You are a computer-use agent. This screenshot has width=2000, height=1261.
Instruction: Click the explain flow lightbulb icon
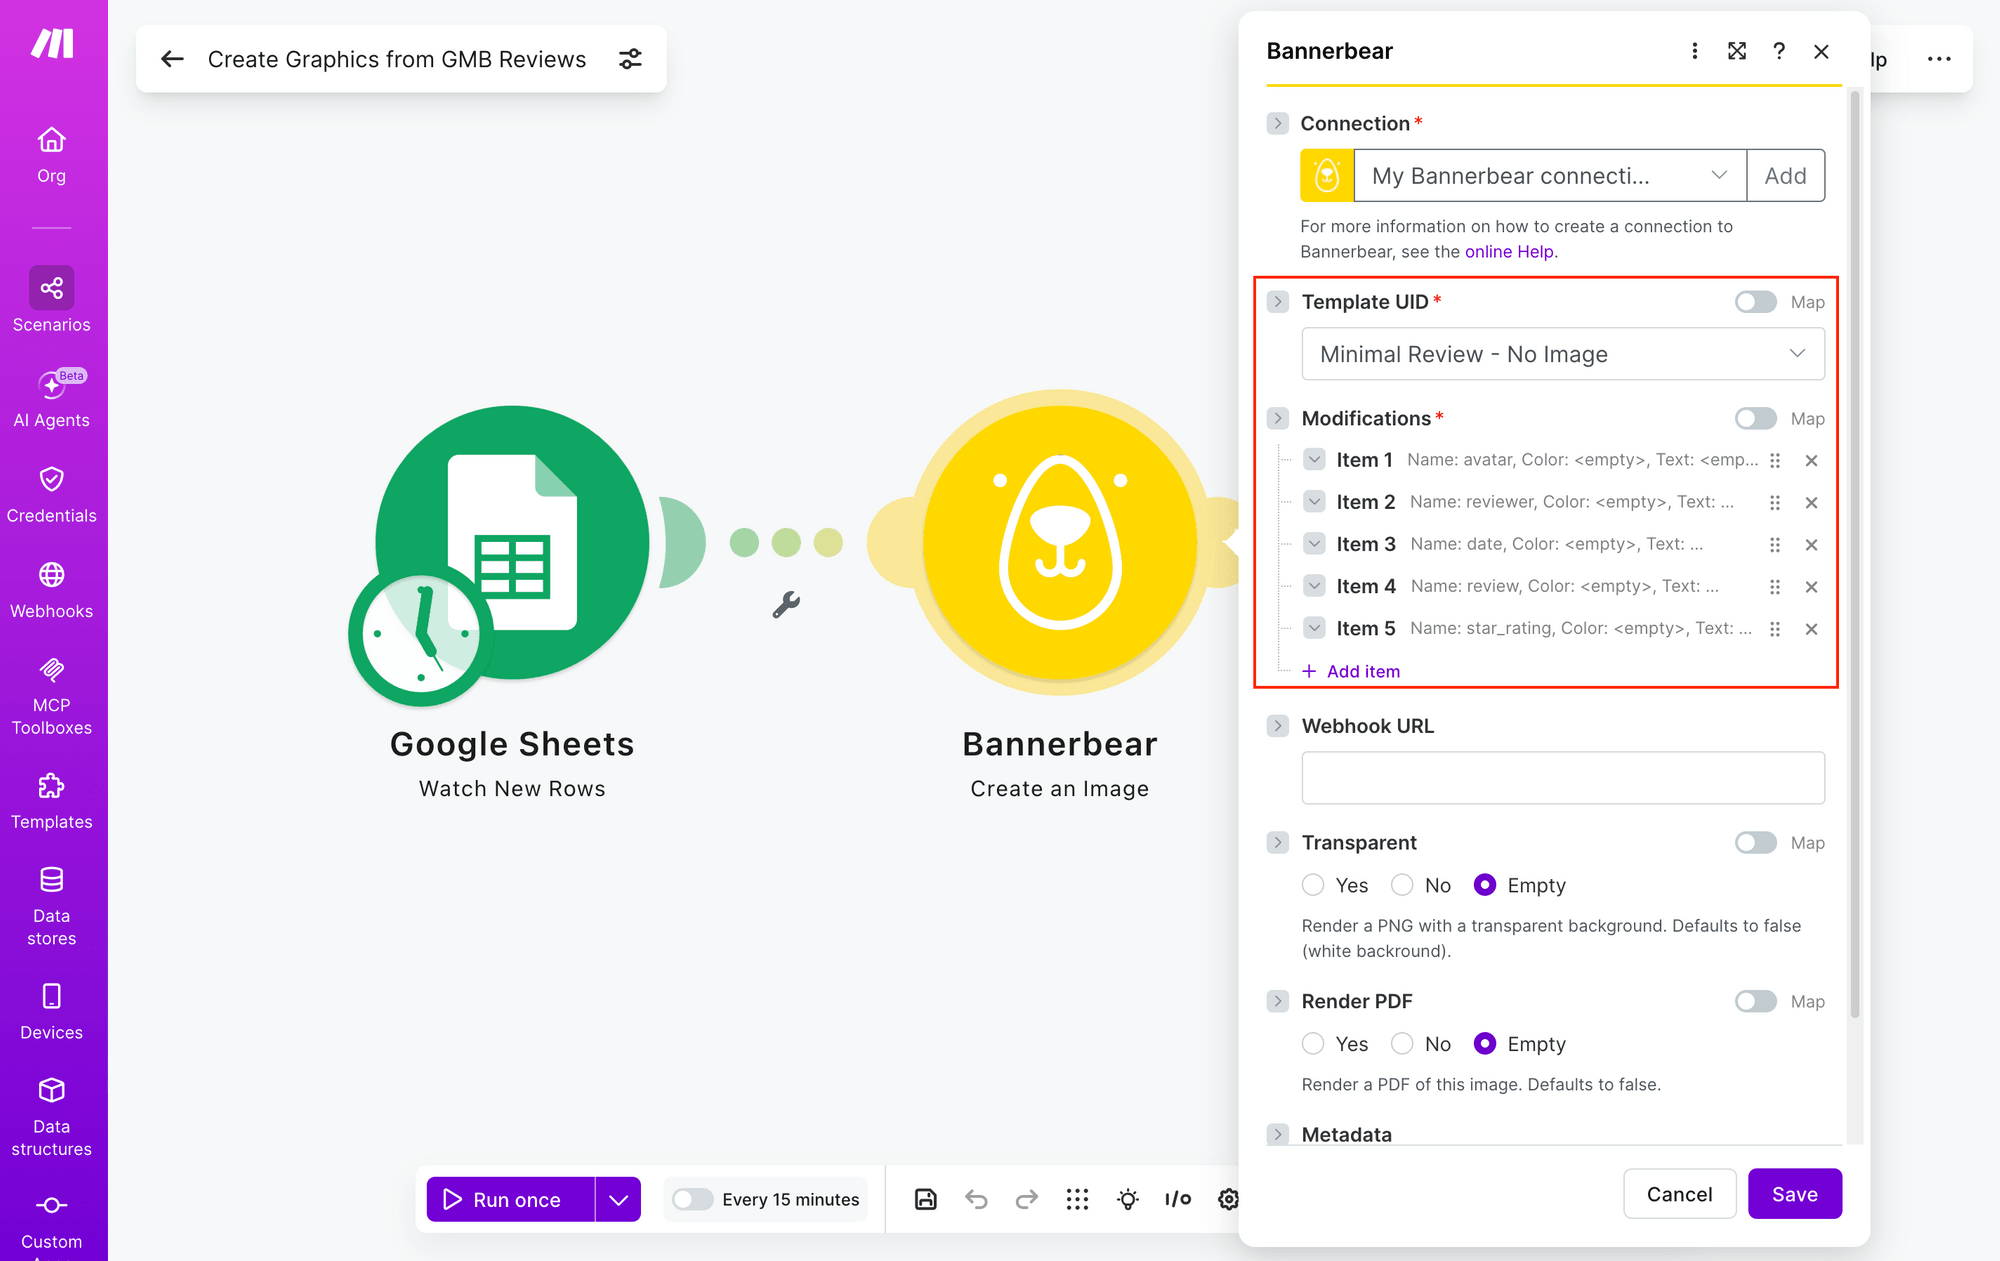coord(1128,1199)
